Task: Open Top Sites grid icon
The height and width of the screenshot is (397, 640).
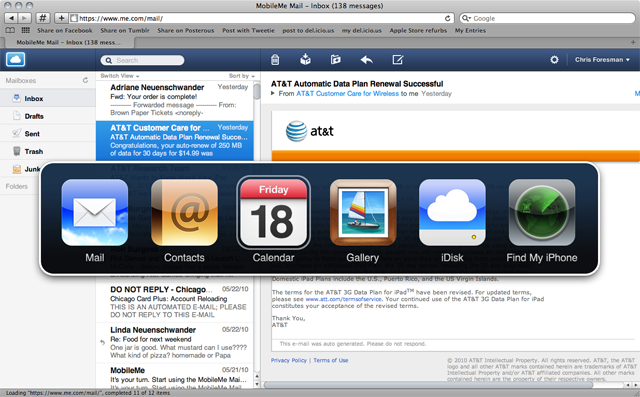Action: (25, 30)
